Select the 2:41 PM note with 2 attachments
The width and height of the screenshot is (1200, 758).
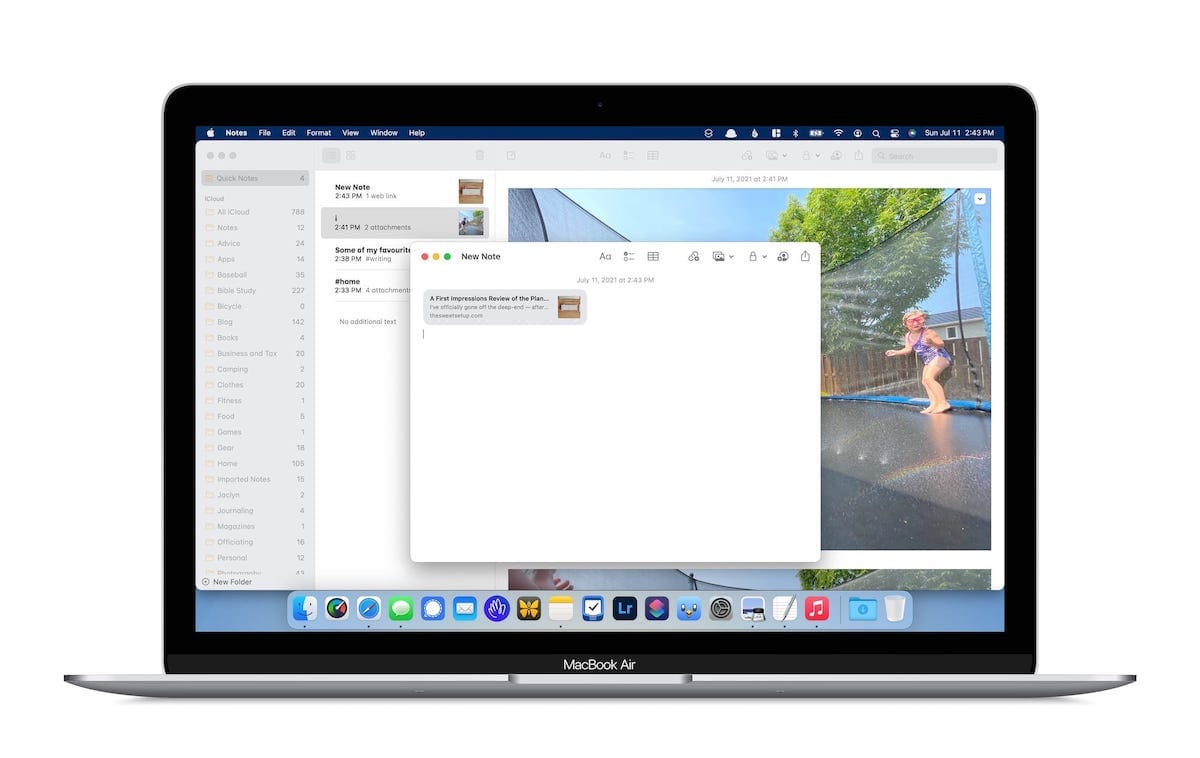(407, 222)
